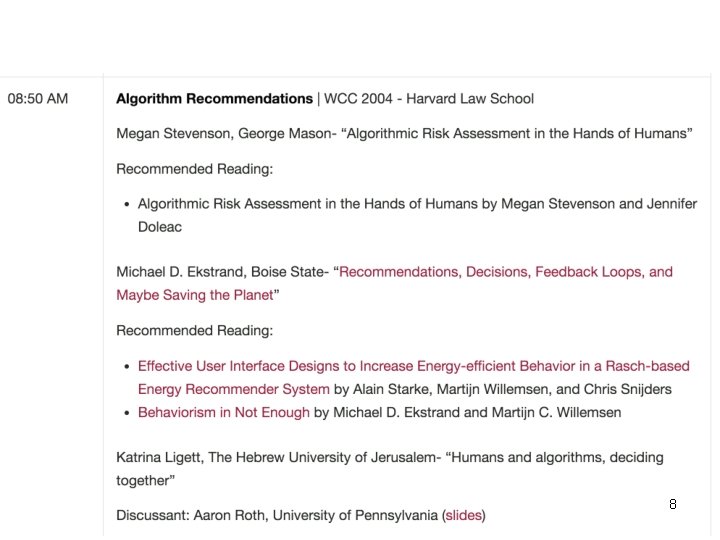This screenshot has height=540, width=720.
Task: Click the first Recommended Reading heading
Action: [x=194, y=169]
